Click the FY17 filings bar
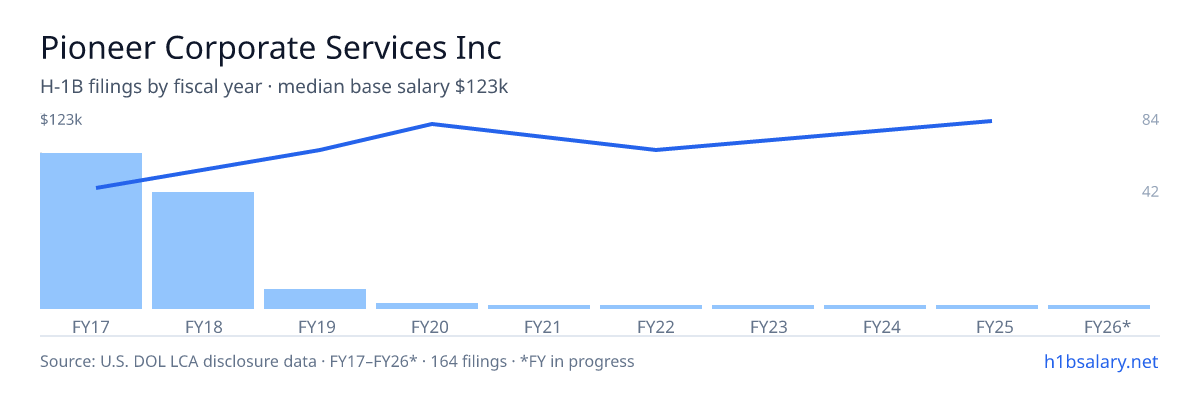Screen dimensions: 1200x400 (91, 231)
